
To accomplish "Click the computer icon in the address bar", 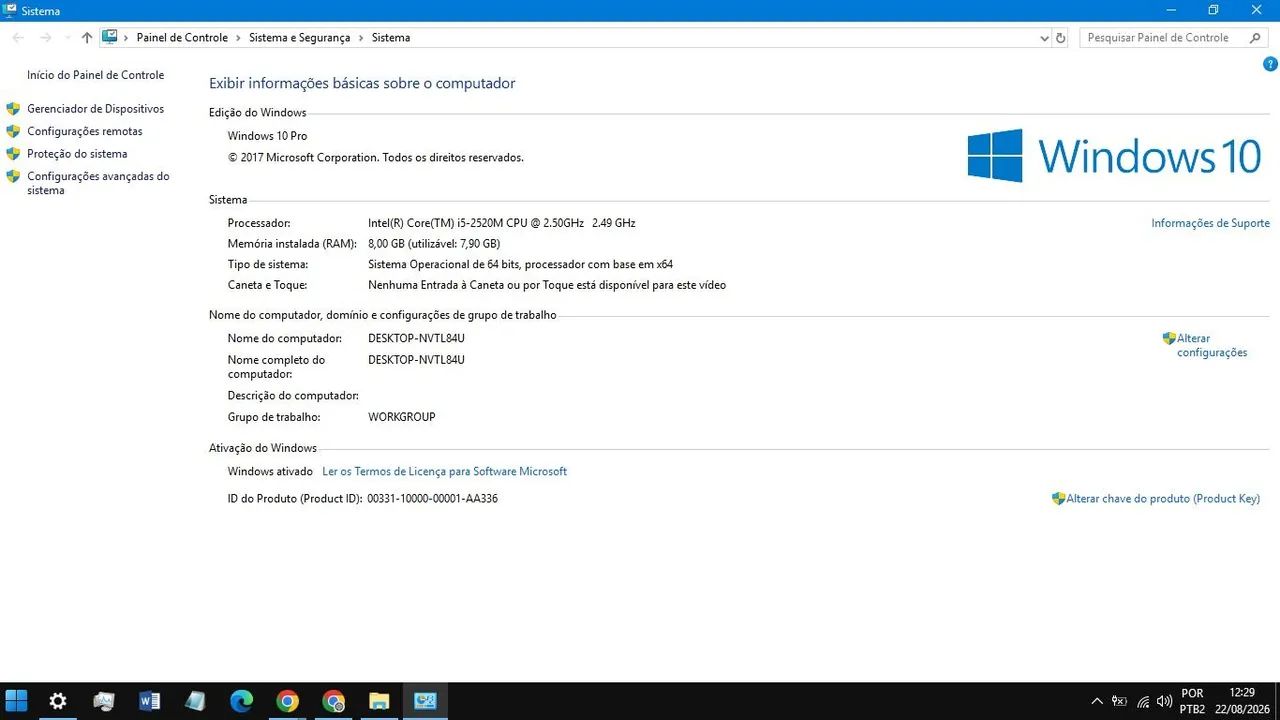I will pyautogui.click(x=110, y=37).
